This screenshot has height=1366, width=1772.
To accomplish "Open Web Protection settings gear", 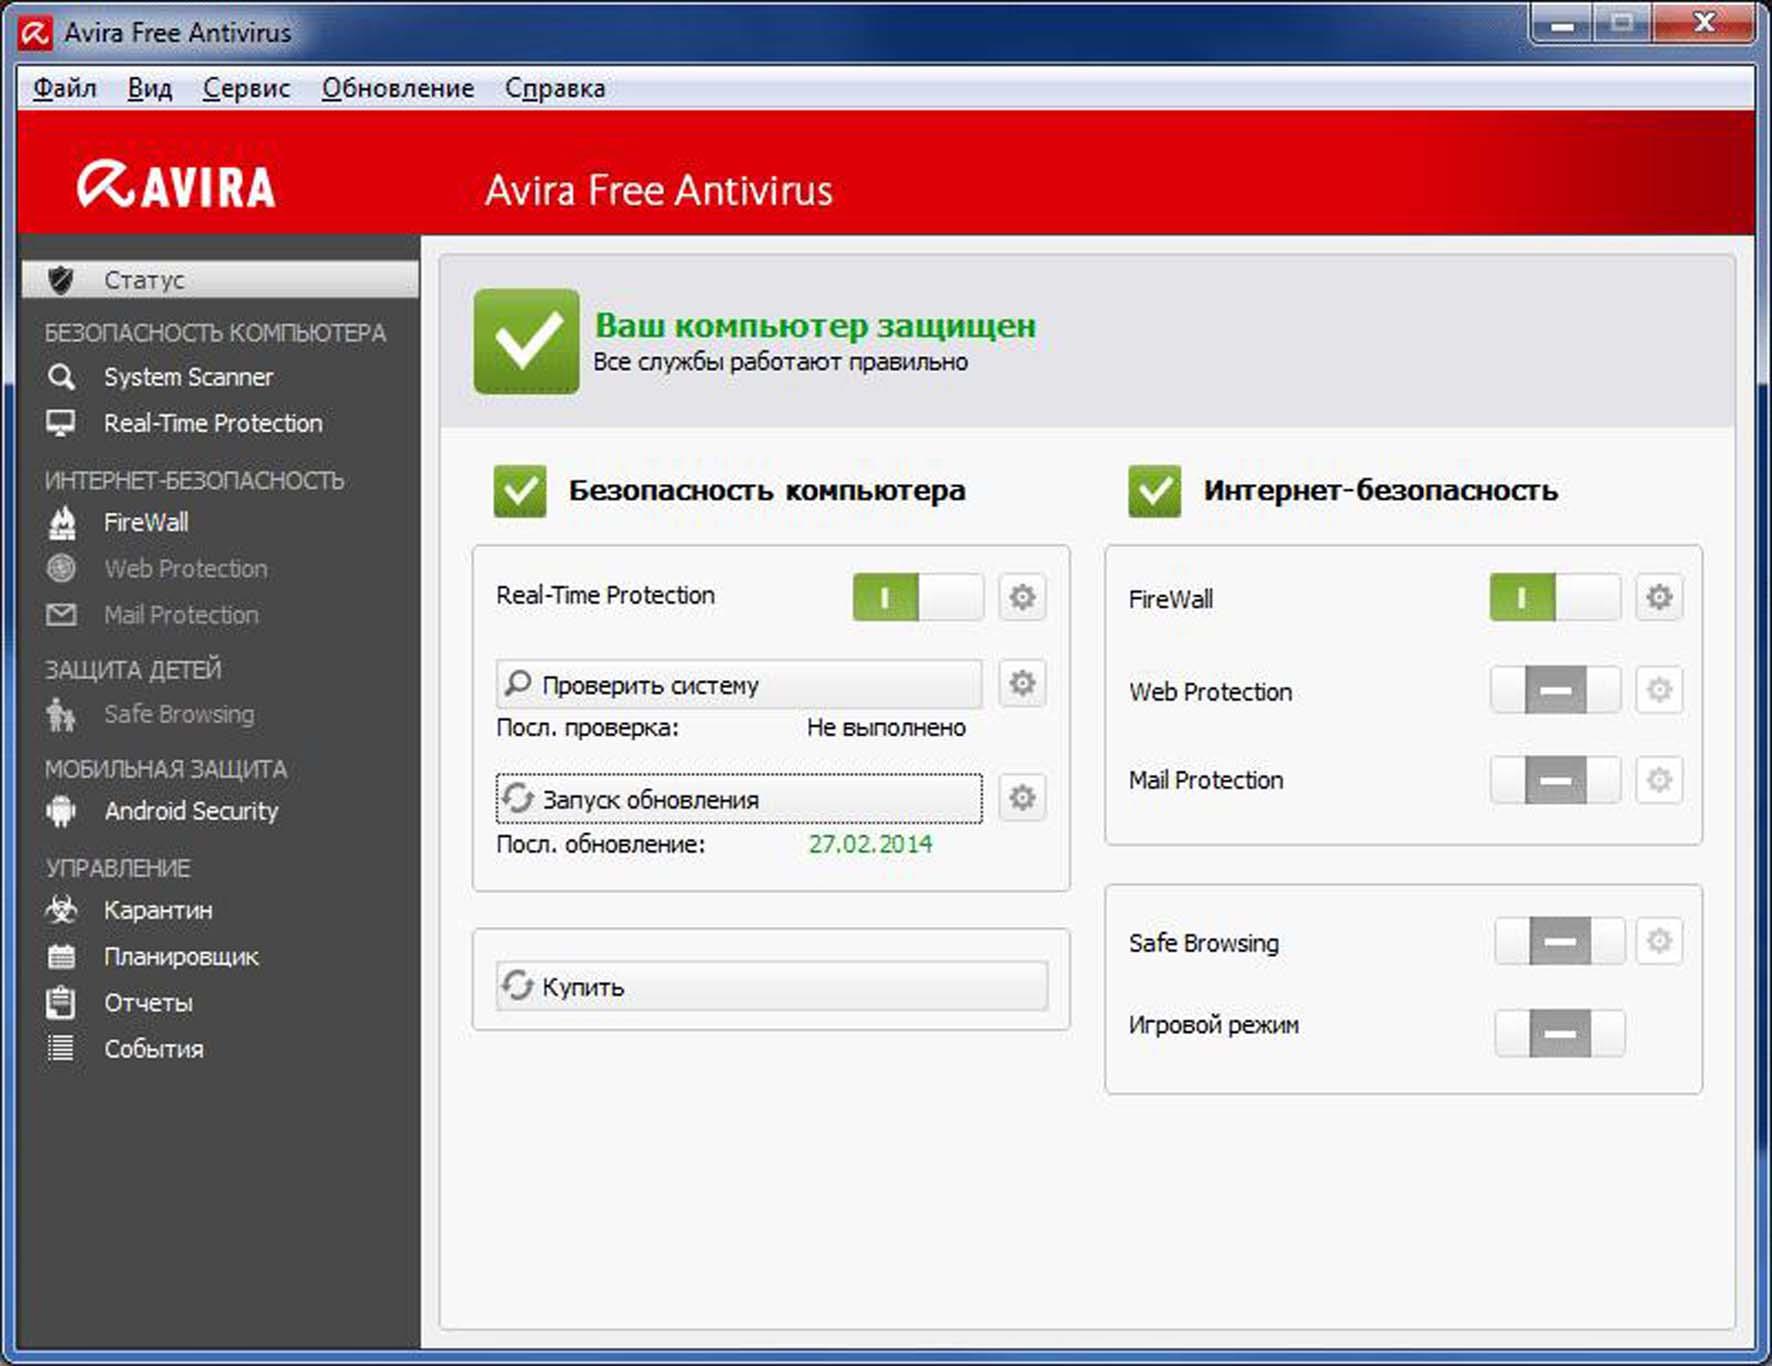I will click(1659, 690).
